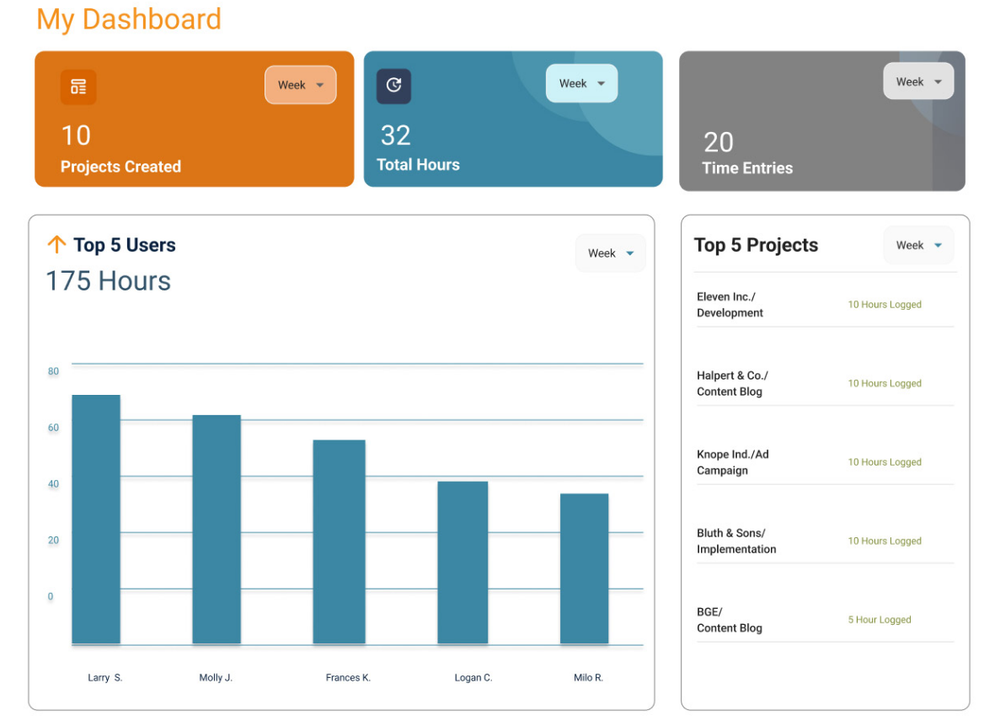The image size is (1000, 719).
Task: Click the 10 value on the Projects Created card
Action: 76,135
